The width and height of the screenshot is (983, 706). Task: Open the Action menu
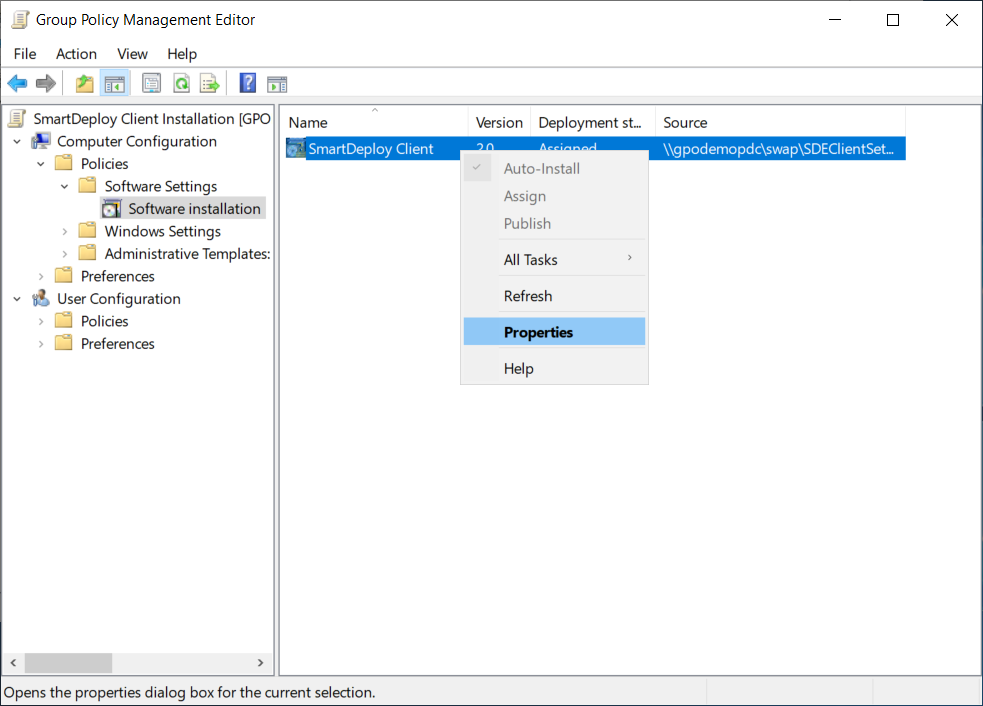point(76,54)
